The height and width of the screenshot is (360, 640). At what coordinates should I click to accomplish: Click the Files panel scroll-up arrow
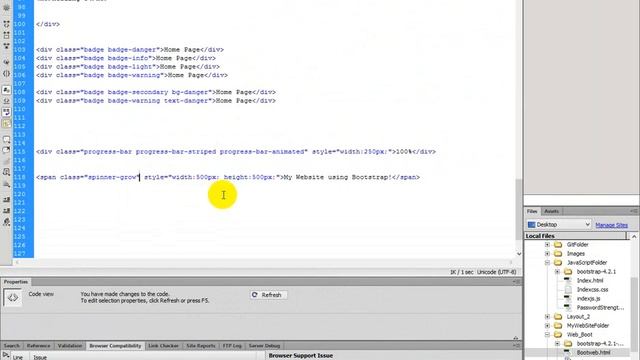coord(634,236)
